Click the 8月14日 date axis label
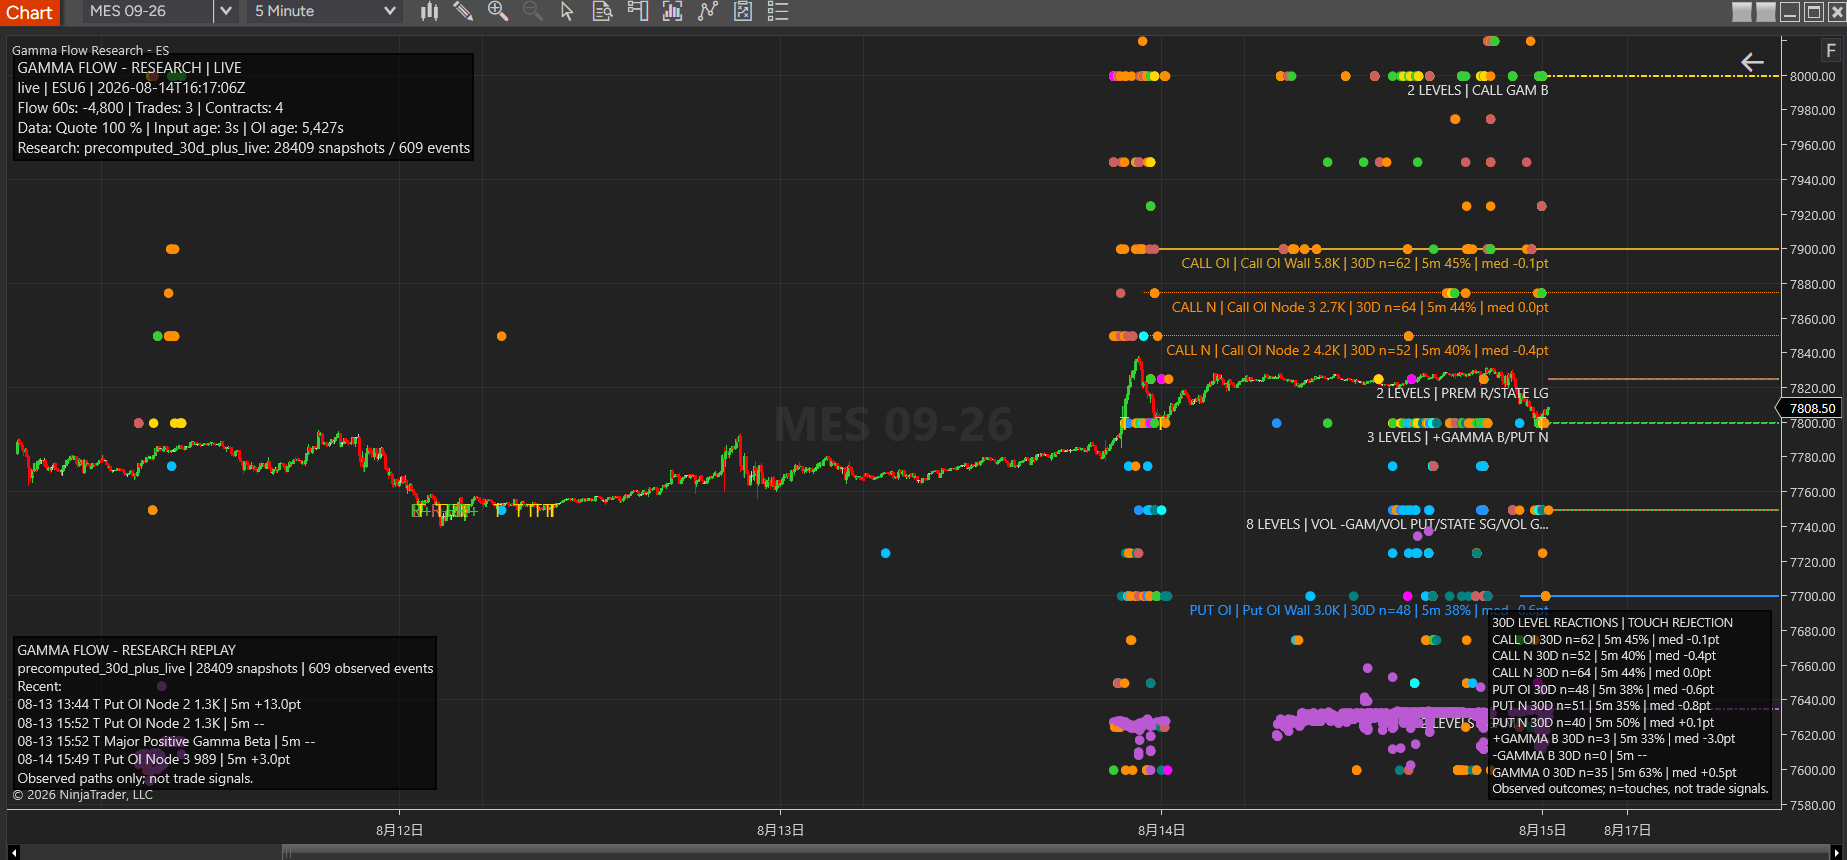Image resolution: width=1847 pixels, height=860 pixels. coord(1161,830)
